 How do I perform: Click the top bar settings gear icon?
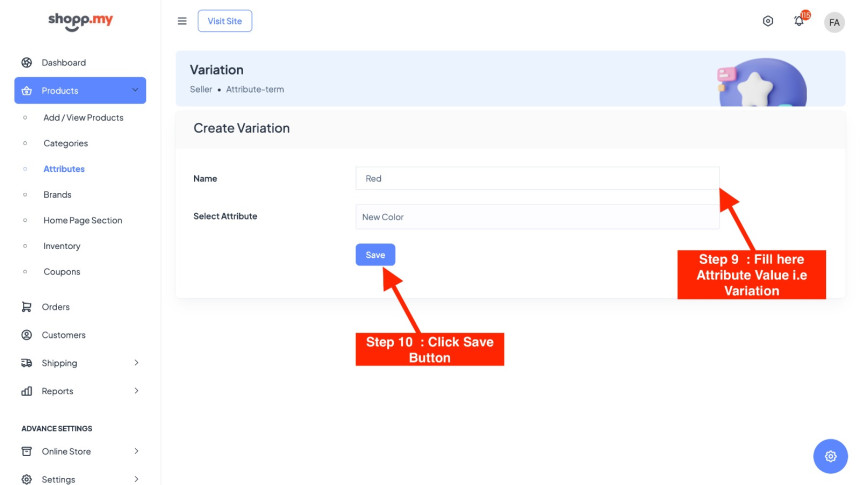coord(768,21)
